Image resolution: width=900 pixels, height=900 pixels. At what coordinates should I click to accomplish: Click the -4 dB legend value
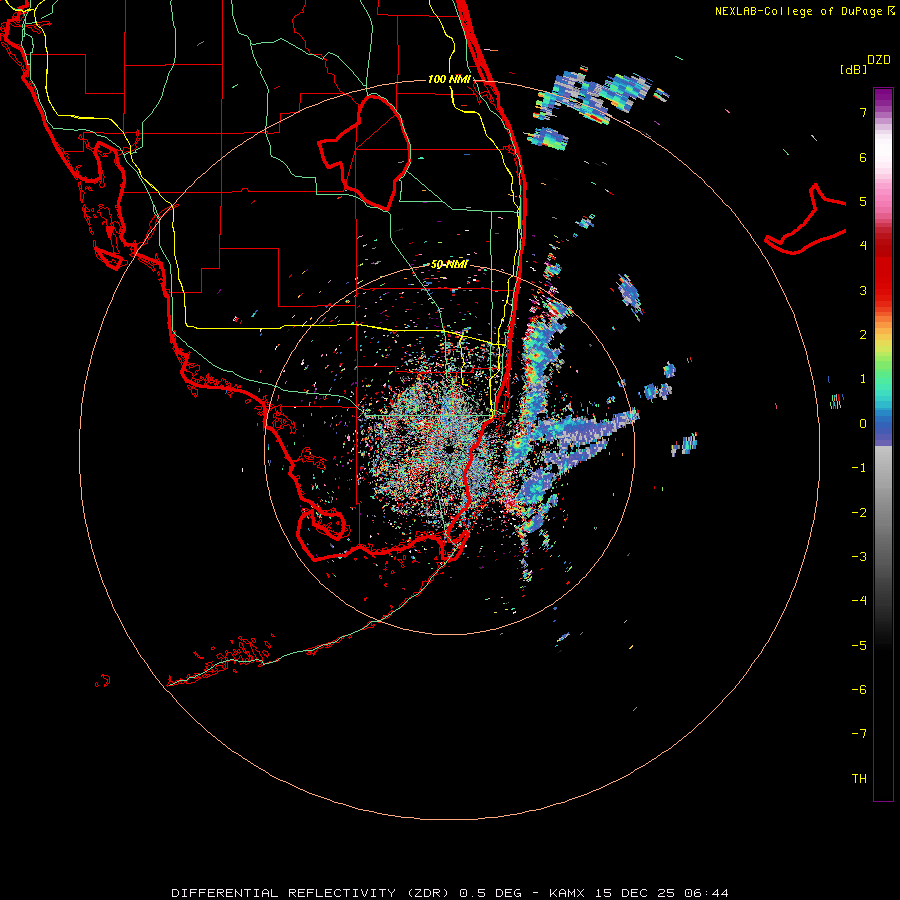859,601
